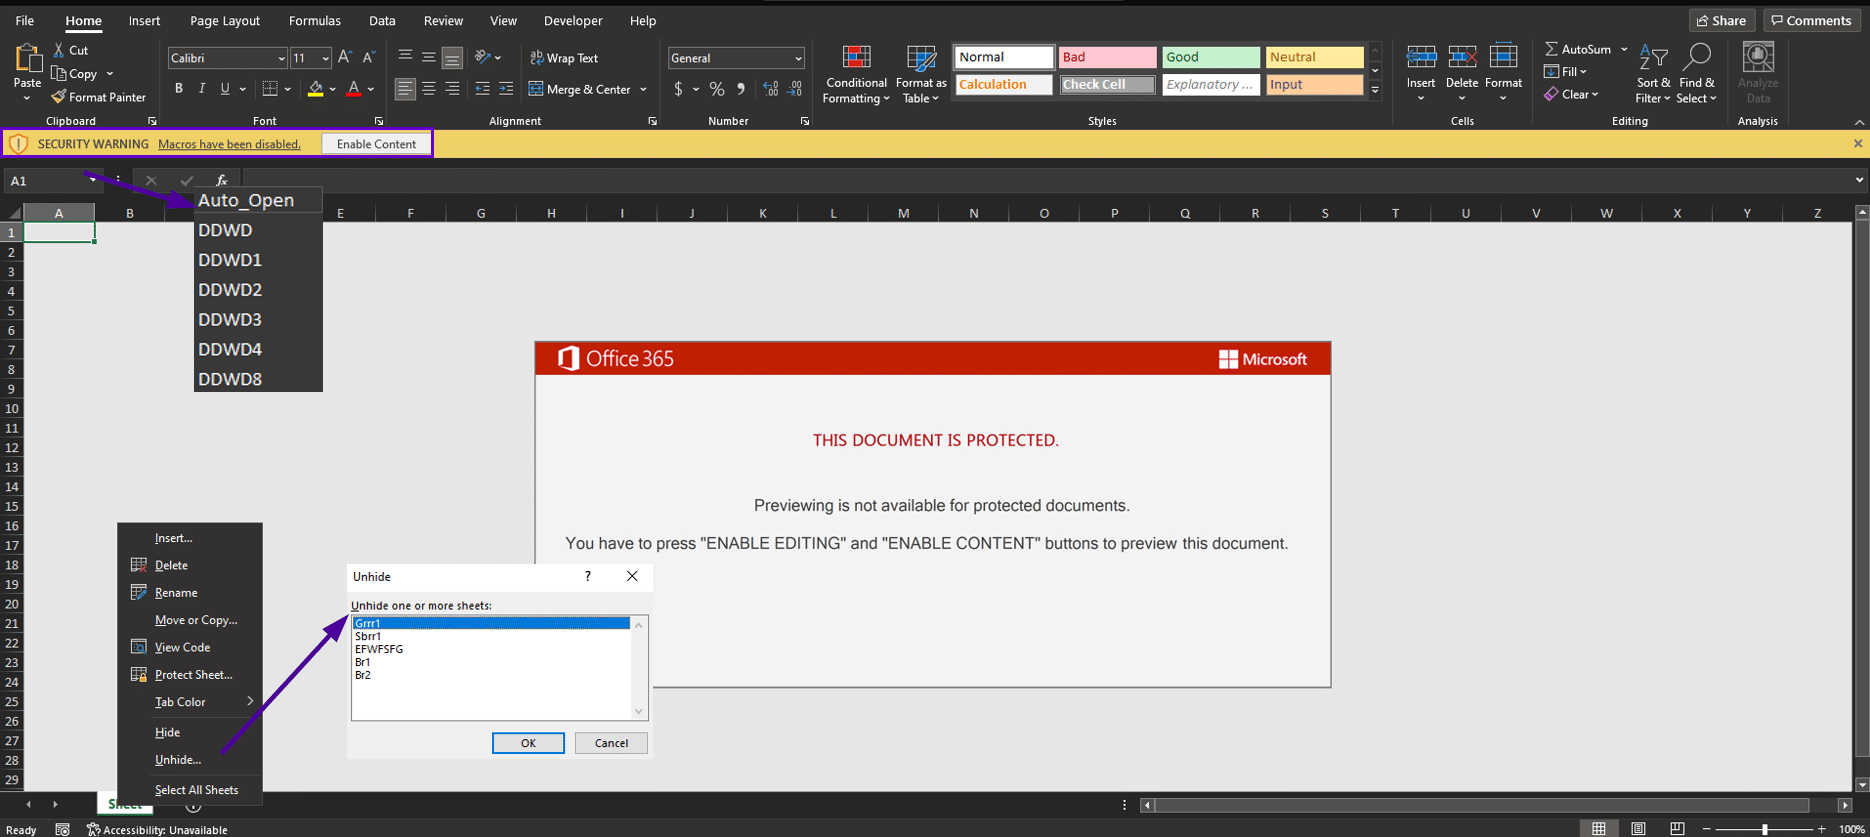Expand the cell Styles gallery
1870x837 pixels.
click(x=1375, y=91)
